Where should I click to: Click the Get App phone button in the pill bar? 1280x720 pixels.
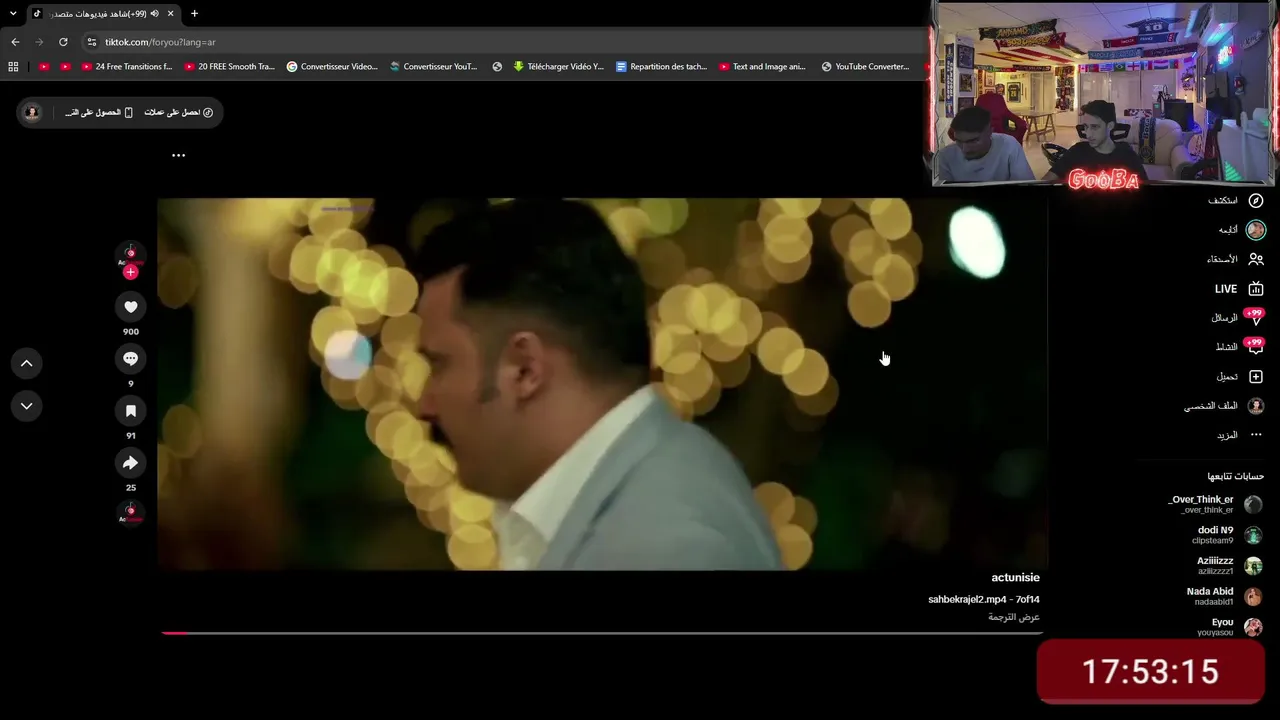[99, 112]
